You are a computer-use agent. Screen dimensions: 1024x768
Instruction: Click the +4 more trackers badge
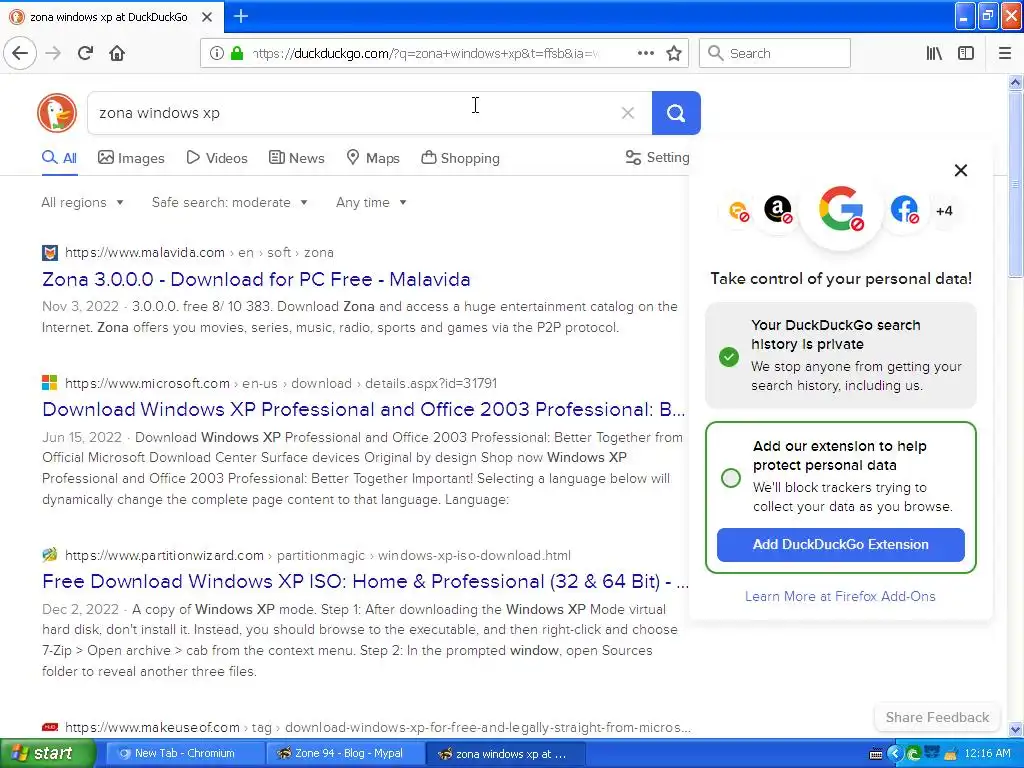coord(944,211)
